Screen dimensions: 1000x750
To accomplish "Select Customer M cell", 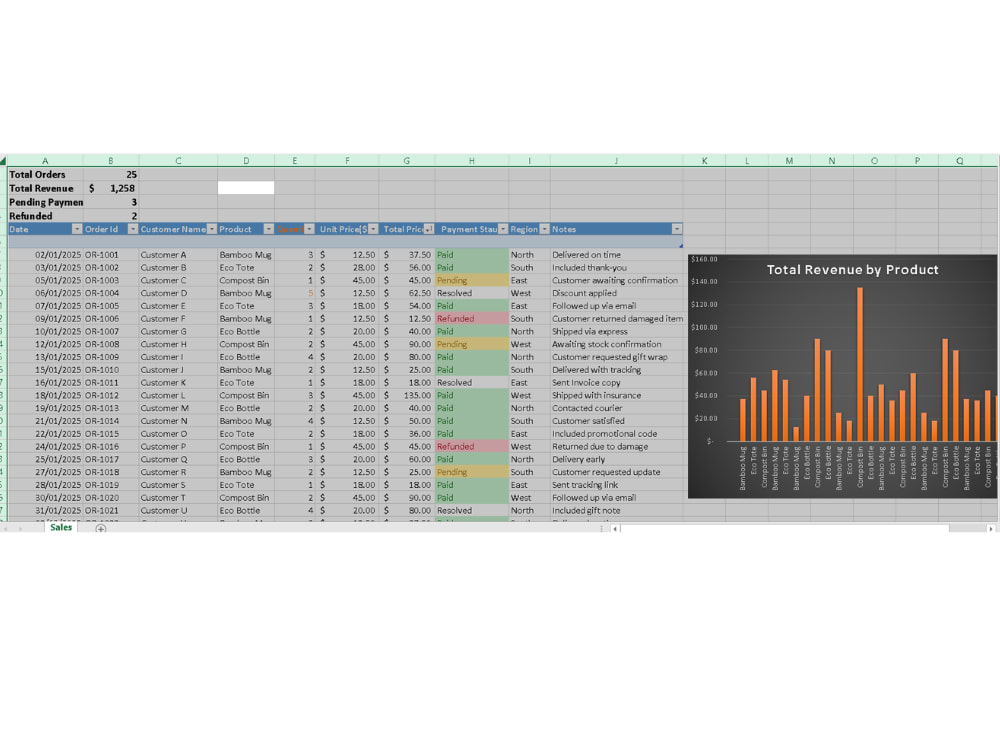I will coord(178,408).
